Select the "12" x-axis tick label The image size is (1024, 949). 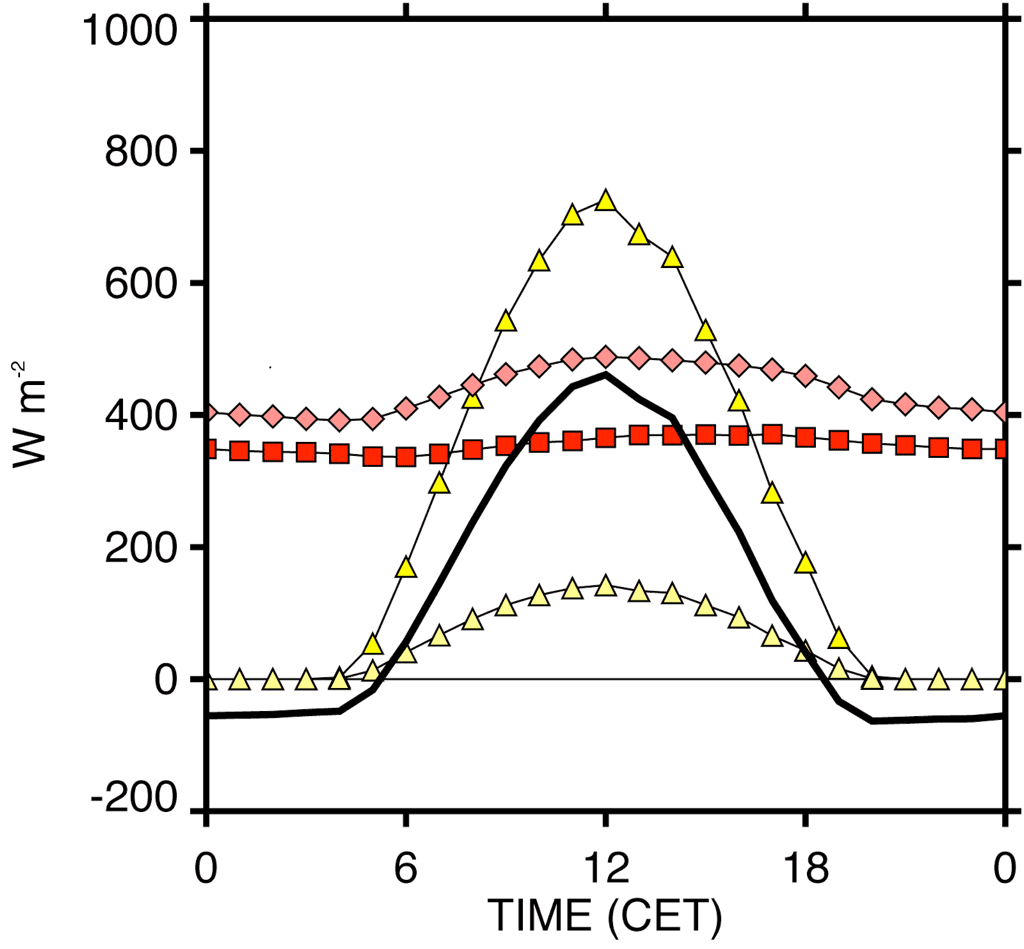coord(605,868)
